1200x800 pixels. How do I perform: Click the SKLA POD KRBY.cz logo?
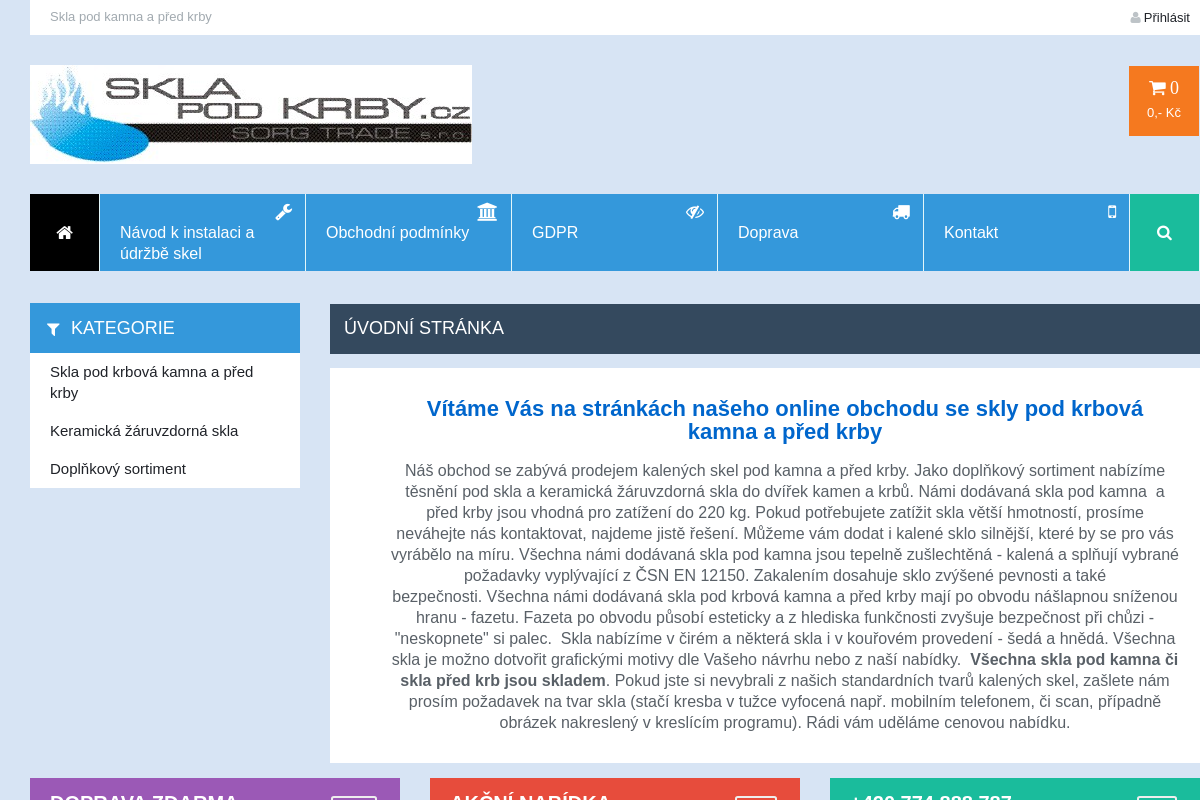coord(250,113)
